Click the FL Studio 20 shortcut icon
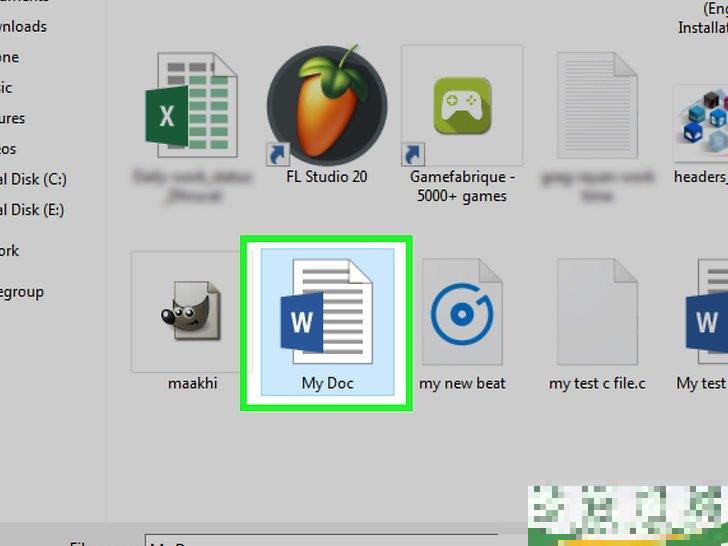Screen dimensions: 728x546 pos(326,105)
